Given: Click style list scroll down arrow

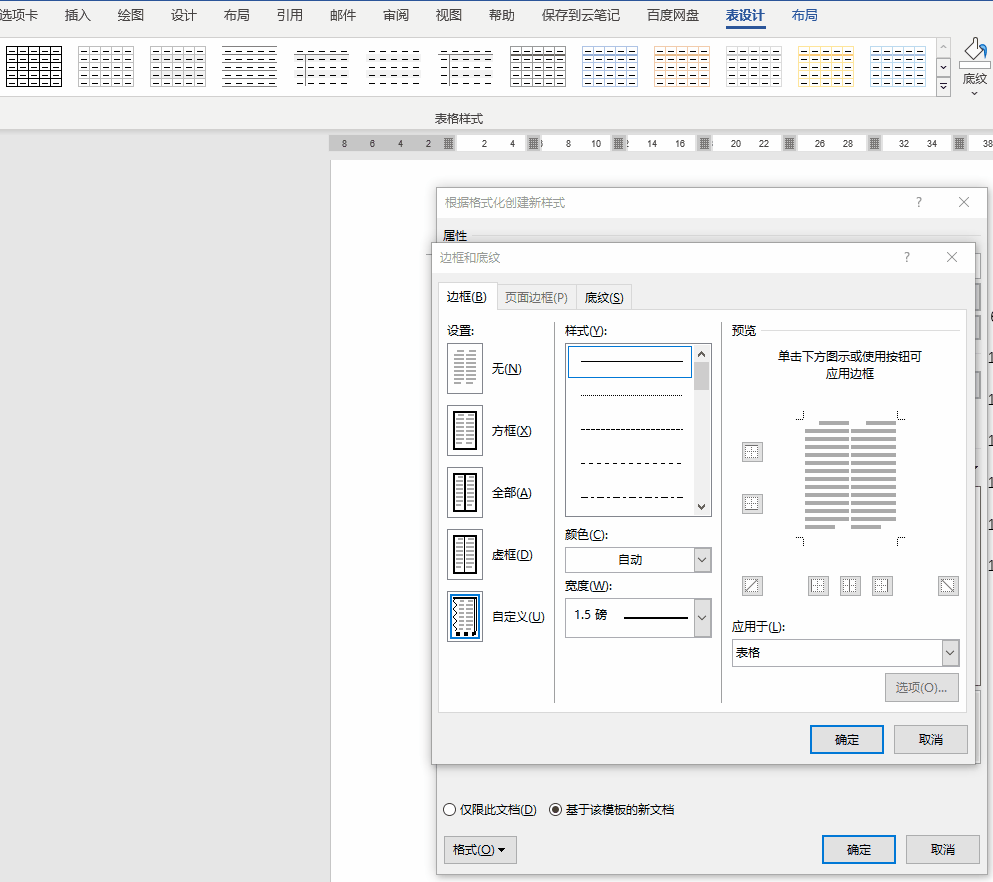Looking at the screenshot, I should 702,507.
